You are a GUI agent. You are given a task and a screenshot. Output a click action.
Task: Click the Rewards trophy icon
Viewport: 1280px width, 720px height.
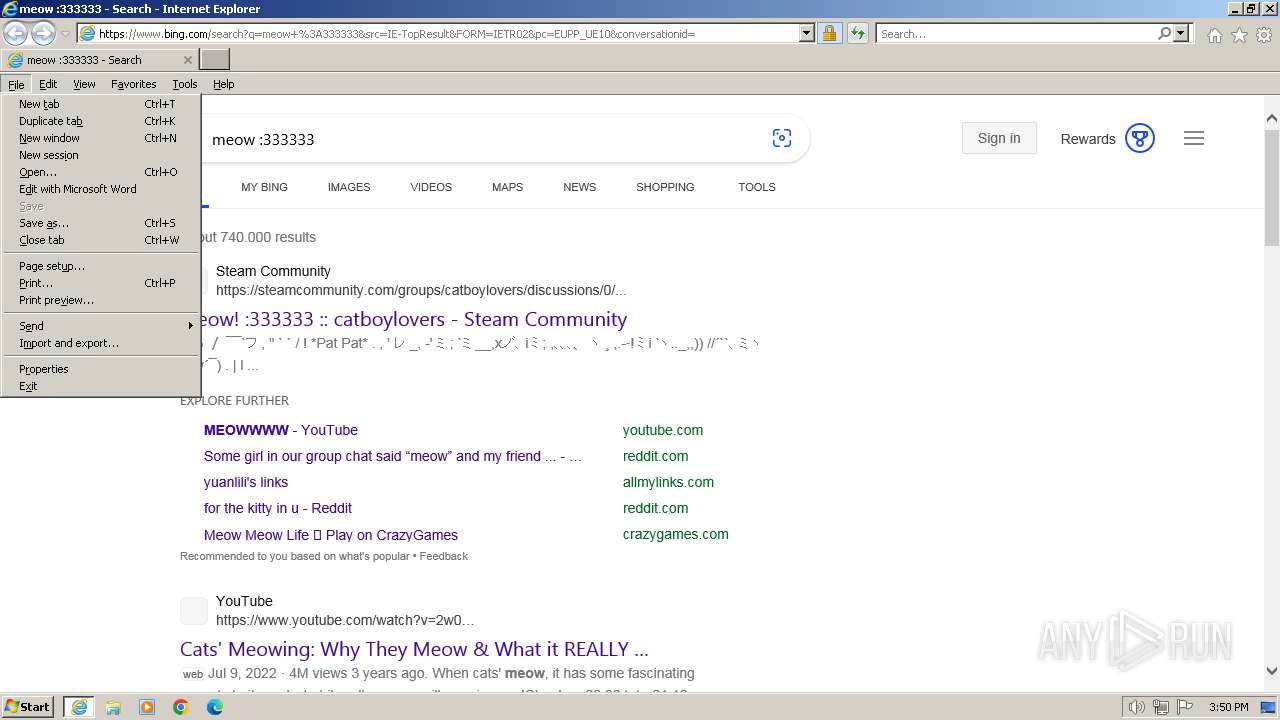coord(1140,138)
